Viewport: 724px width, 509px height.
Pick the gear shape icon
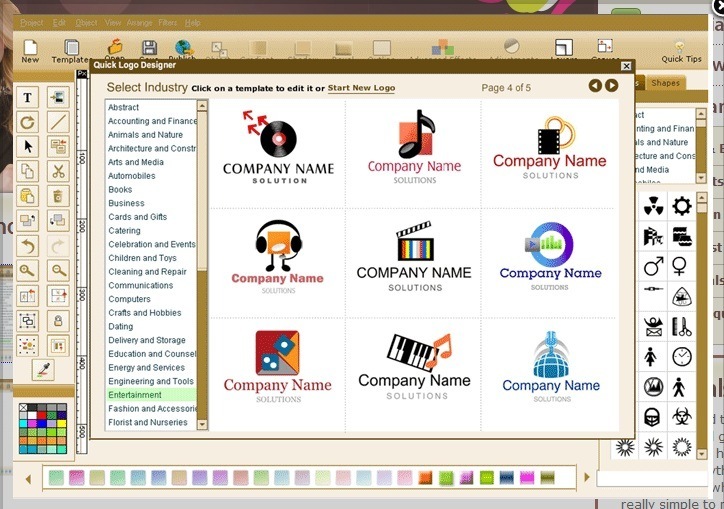(x=682, y=206)
